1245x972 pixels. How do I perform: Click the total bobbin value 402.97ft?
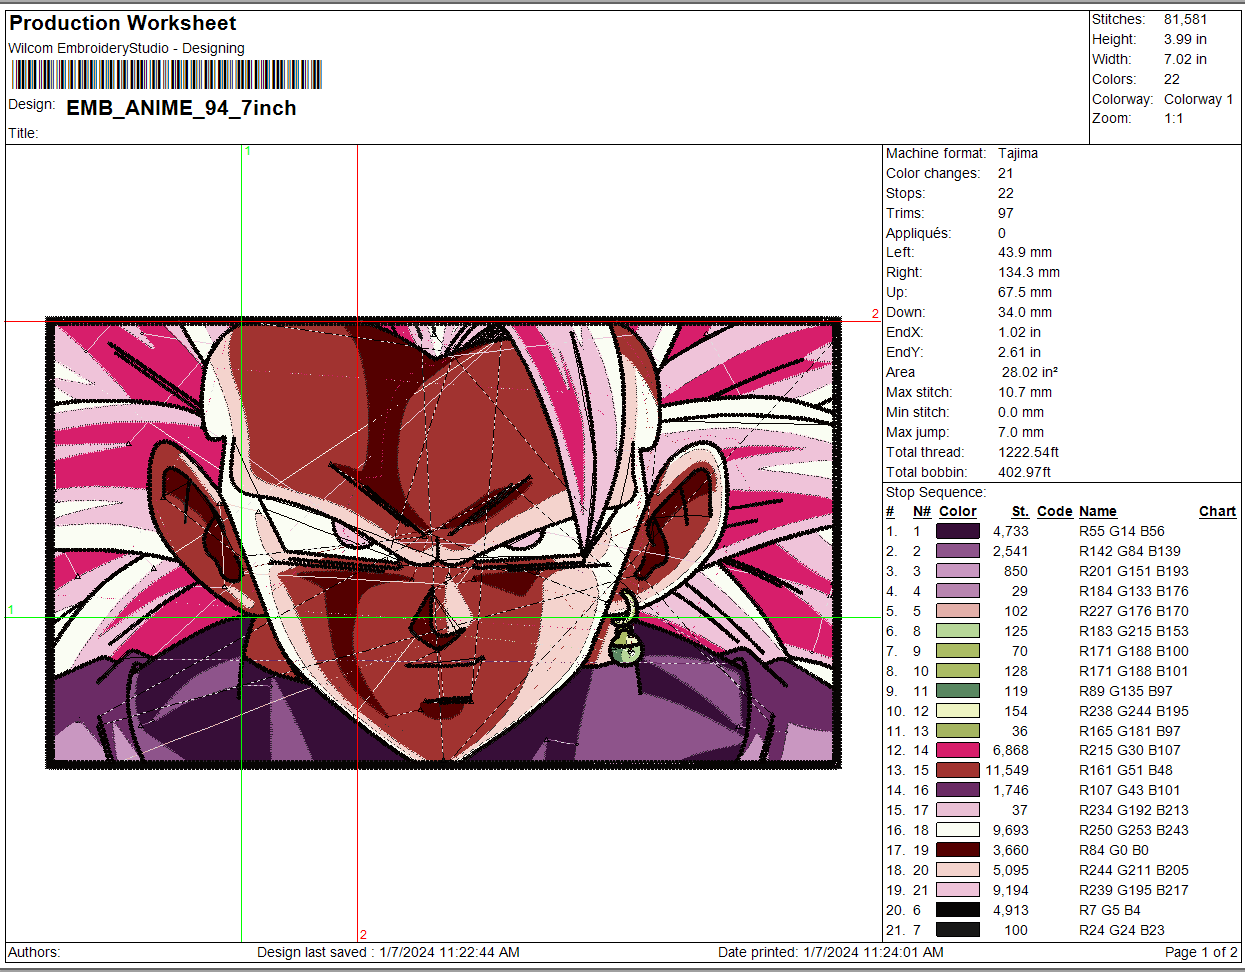click(x=1025, y=472)
